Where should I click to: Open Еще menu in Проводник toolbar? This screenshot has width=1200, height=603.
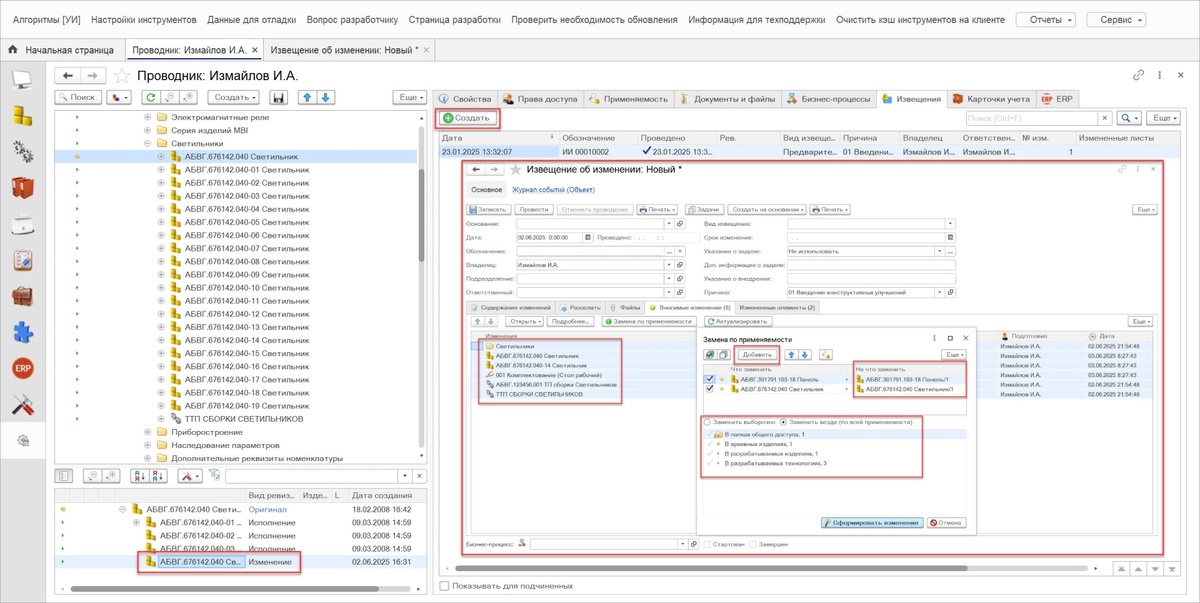(410, 97)
